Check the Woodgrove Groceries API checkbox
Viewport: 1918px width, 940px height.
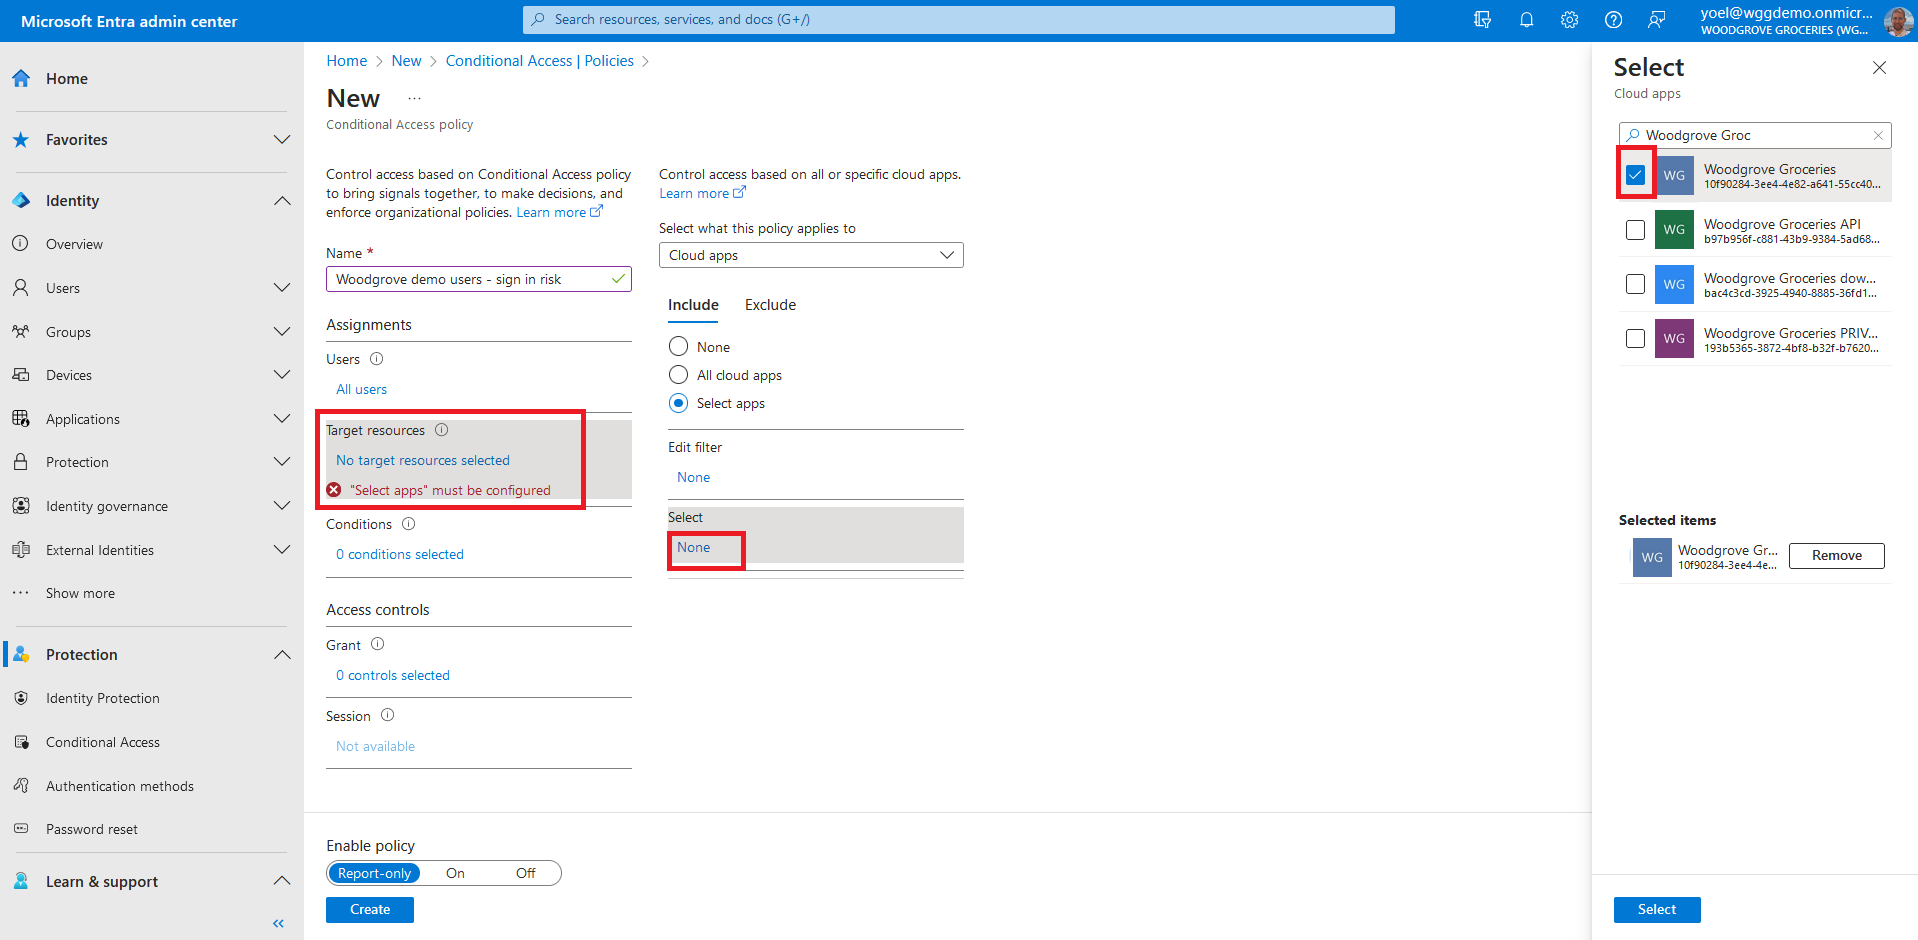point(1635,230)
